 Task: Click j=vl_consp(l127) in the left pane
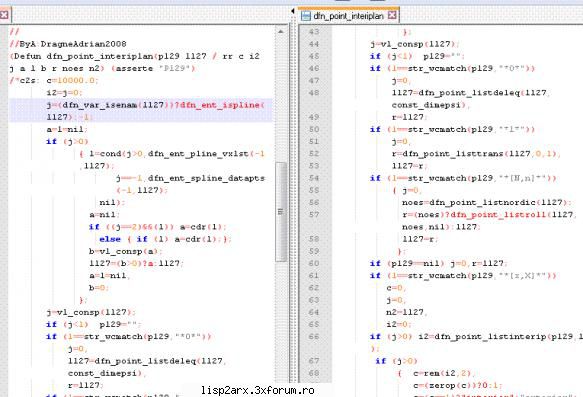coord(91,312)
